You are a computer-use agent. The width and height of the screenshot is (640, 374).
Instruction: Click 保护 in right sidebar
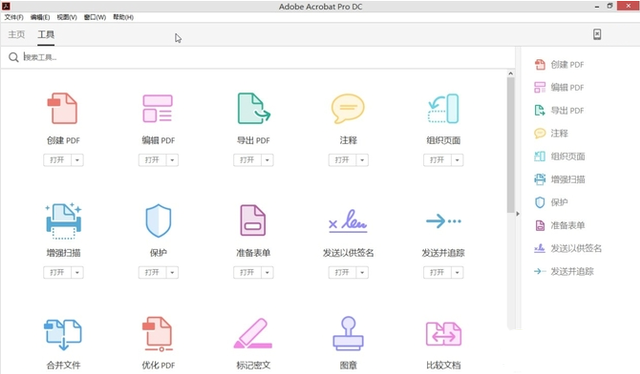551,202
